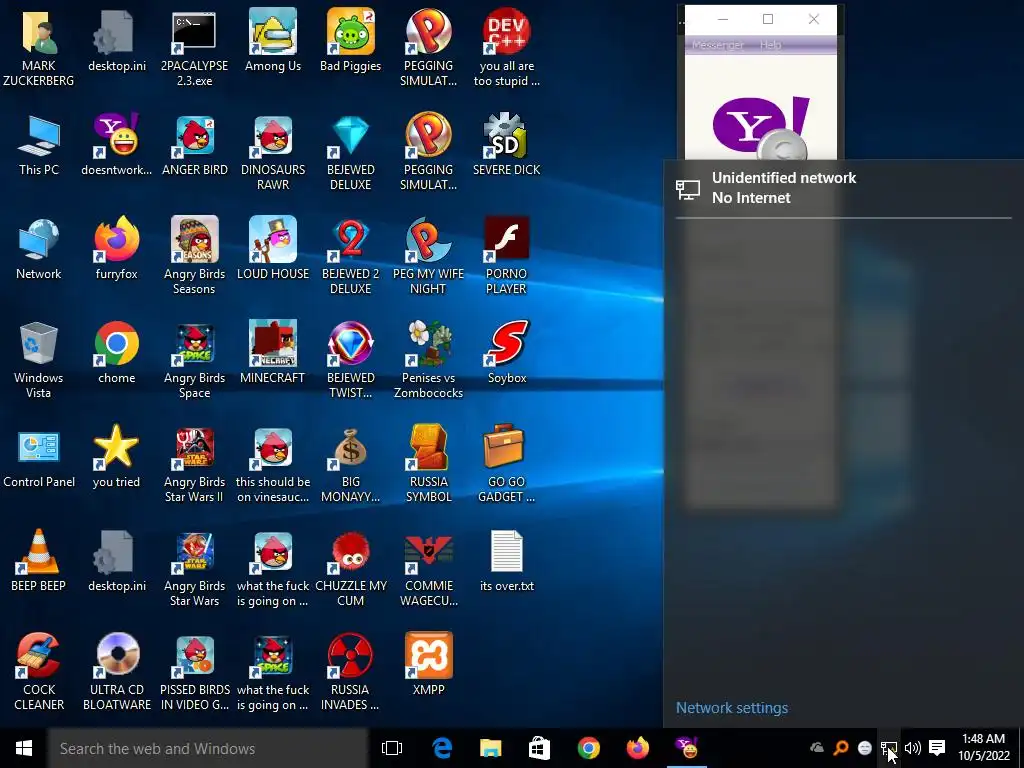Open Task View from the taskbar
The height and width of the screenshot is (768, 1024).
click(392, 748)
